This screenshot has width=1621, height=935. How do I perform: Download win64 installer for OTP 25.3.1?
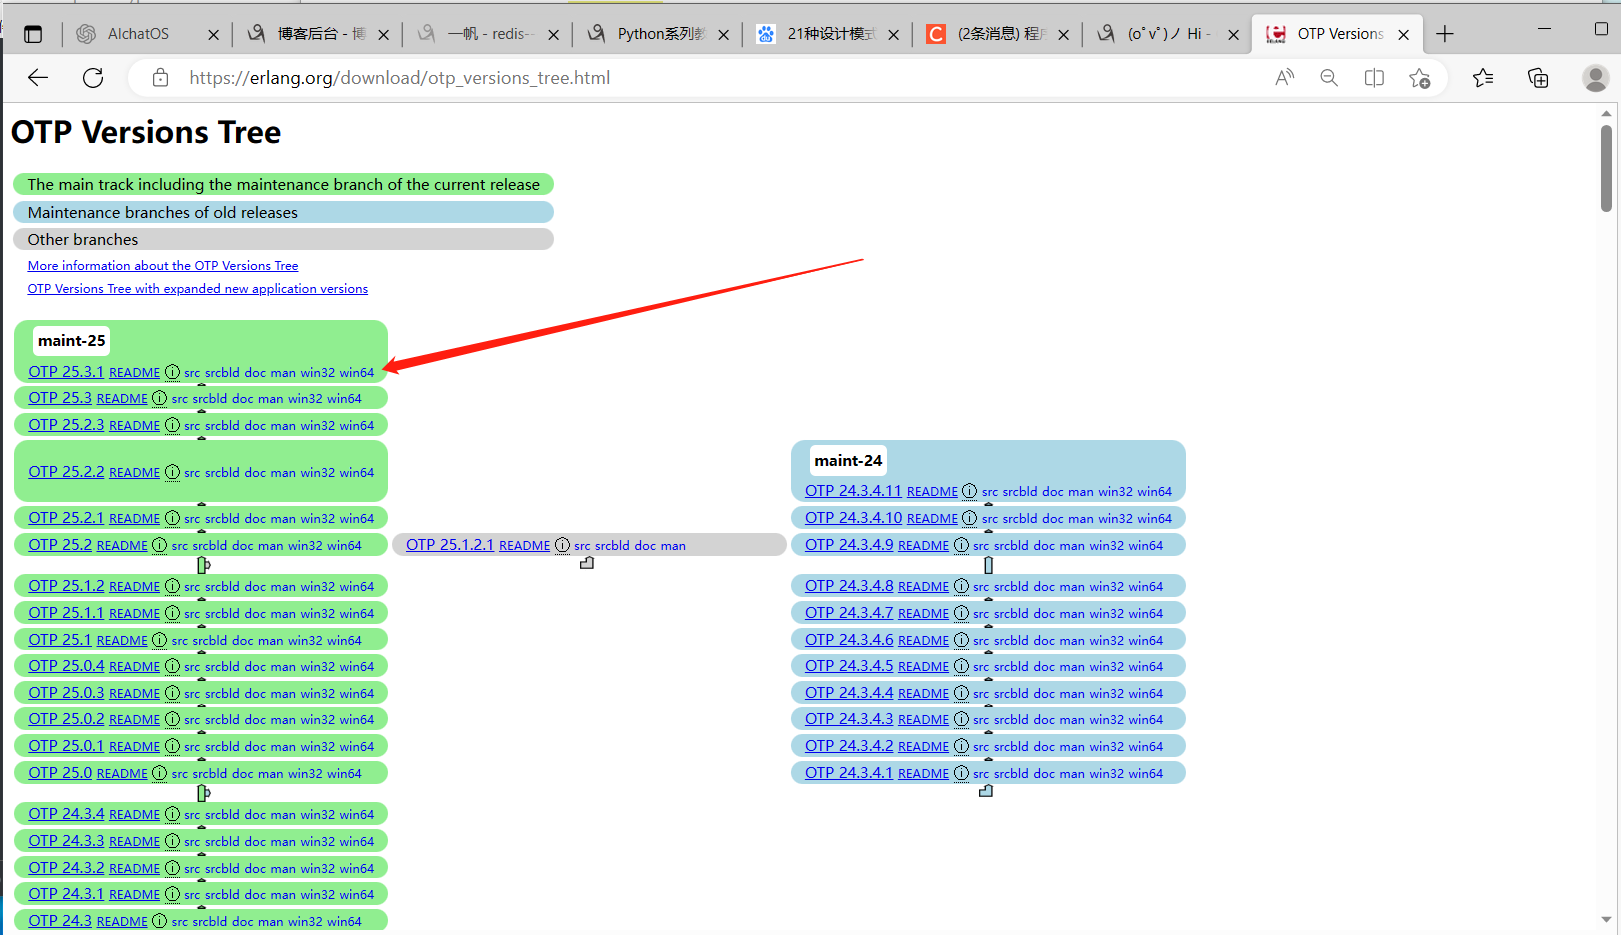click(x=356, y=372)
